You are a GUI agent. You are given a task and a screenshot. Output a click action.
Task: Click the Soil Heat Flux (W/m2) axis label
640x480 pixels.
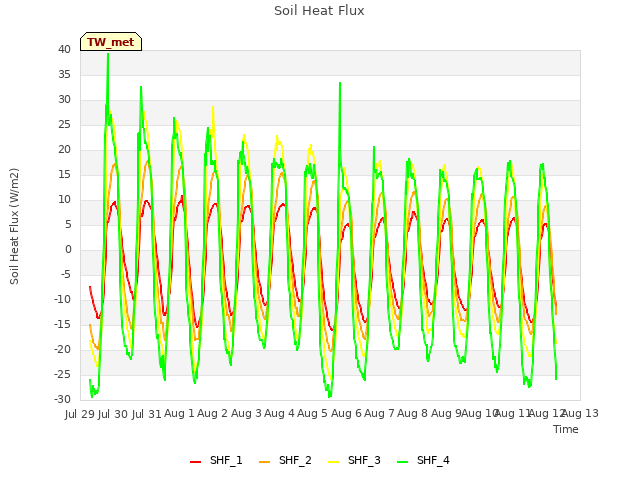[x=14, y=226]
